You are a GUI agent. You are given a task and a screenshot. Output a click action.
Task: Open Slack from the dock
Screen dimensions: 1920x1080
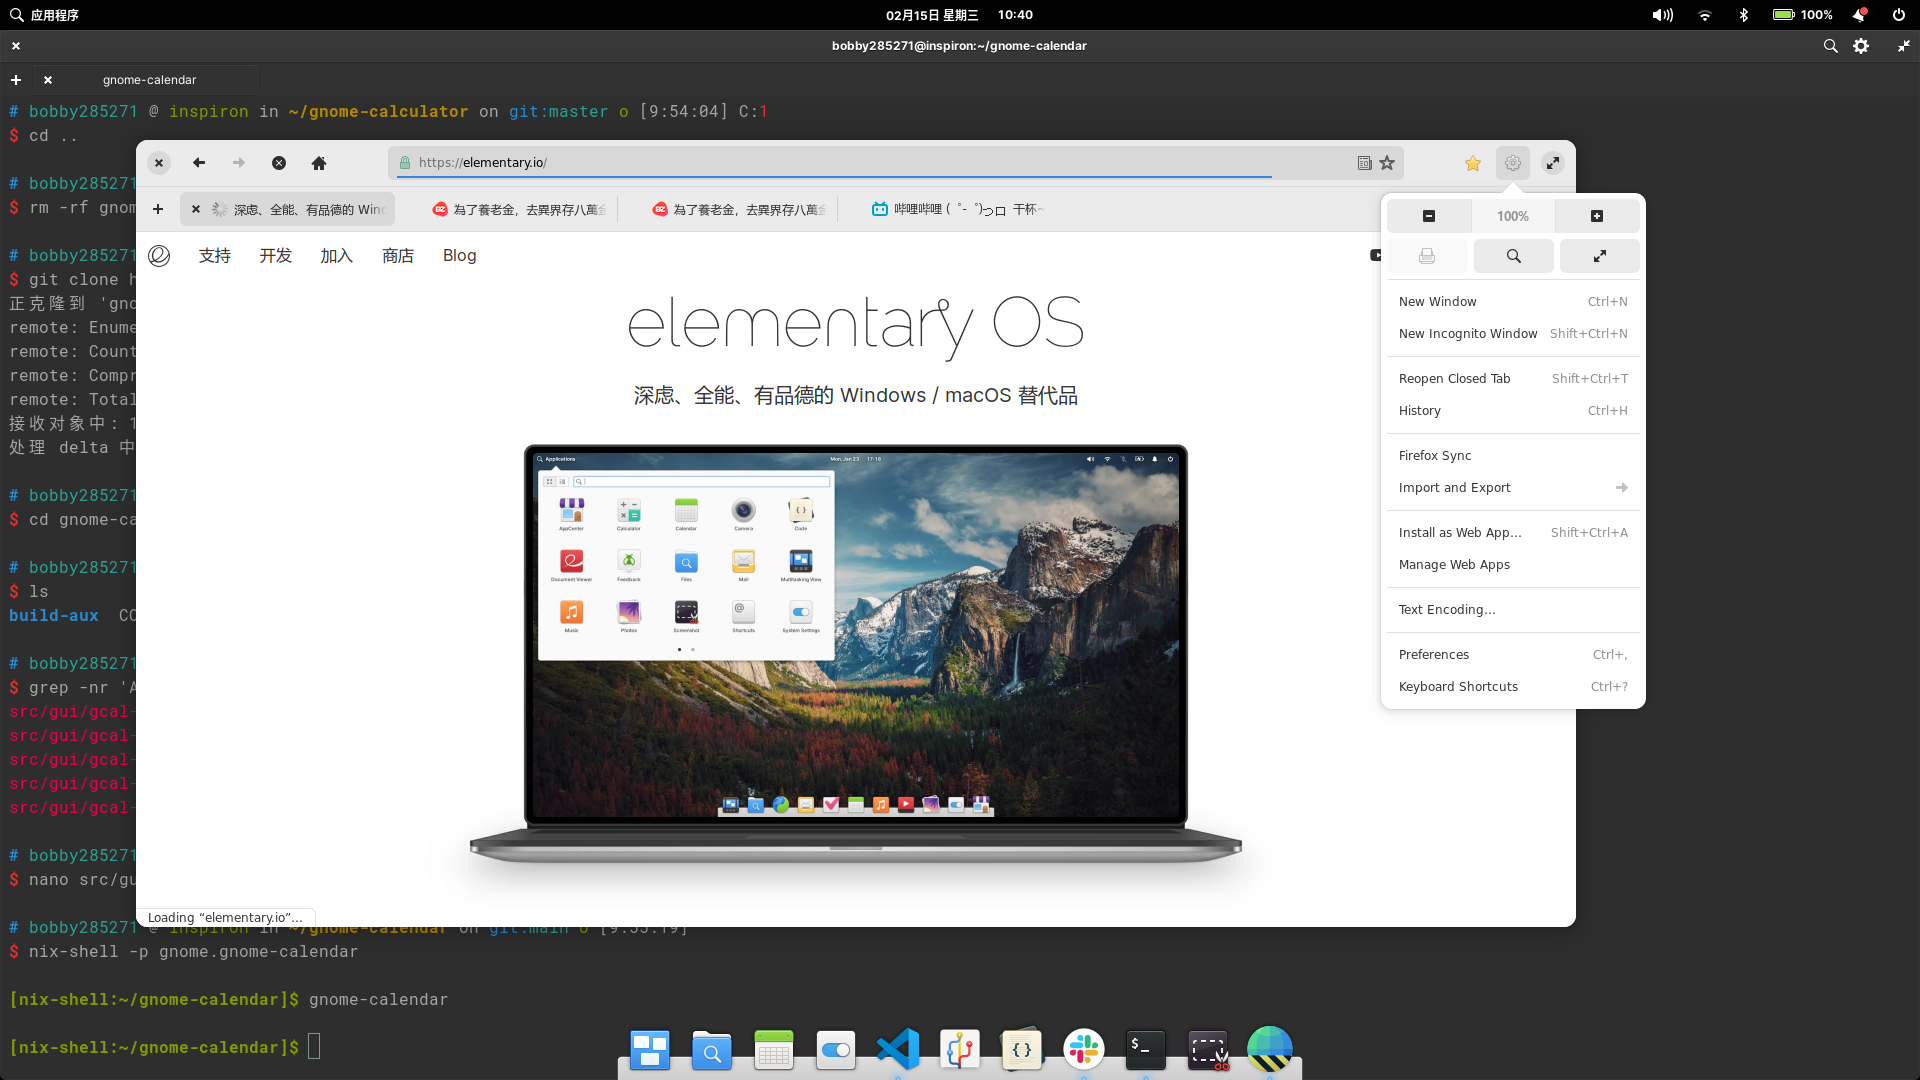click(1084, 1048)
